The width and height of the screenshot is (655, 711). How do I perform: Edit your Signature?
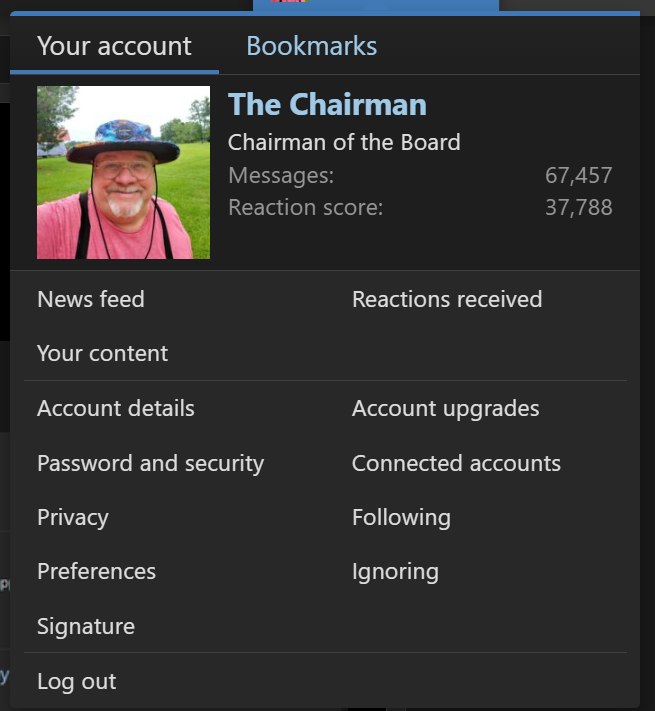tap(86, 626)
